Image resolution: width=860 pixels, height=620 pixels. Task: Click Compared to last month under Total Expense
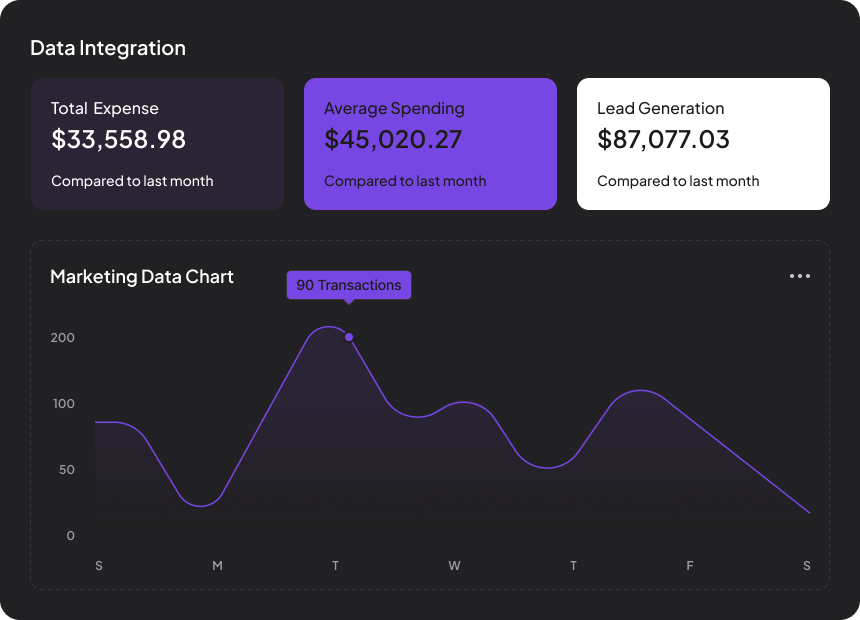(x=132, y=181)
